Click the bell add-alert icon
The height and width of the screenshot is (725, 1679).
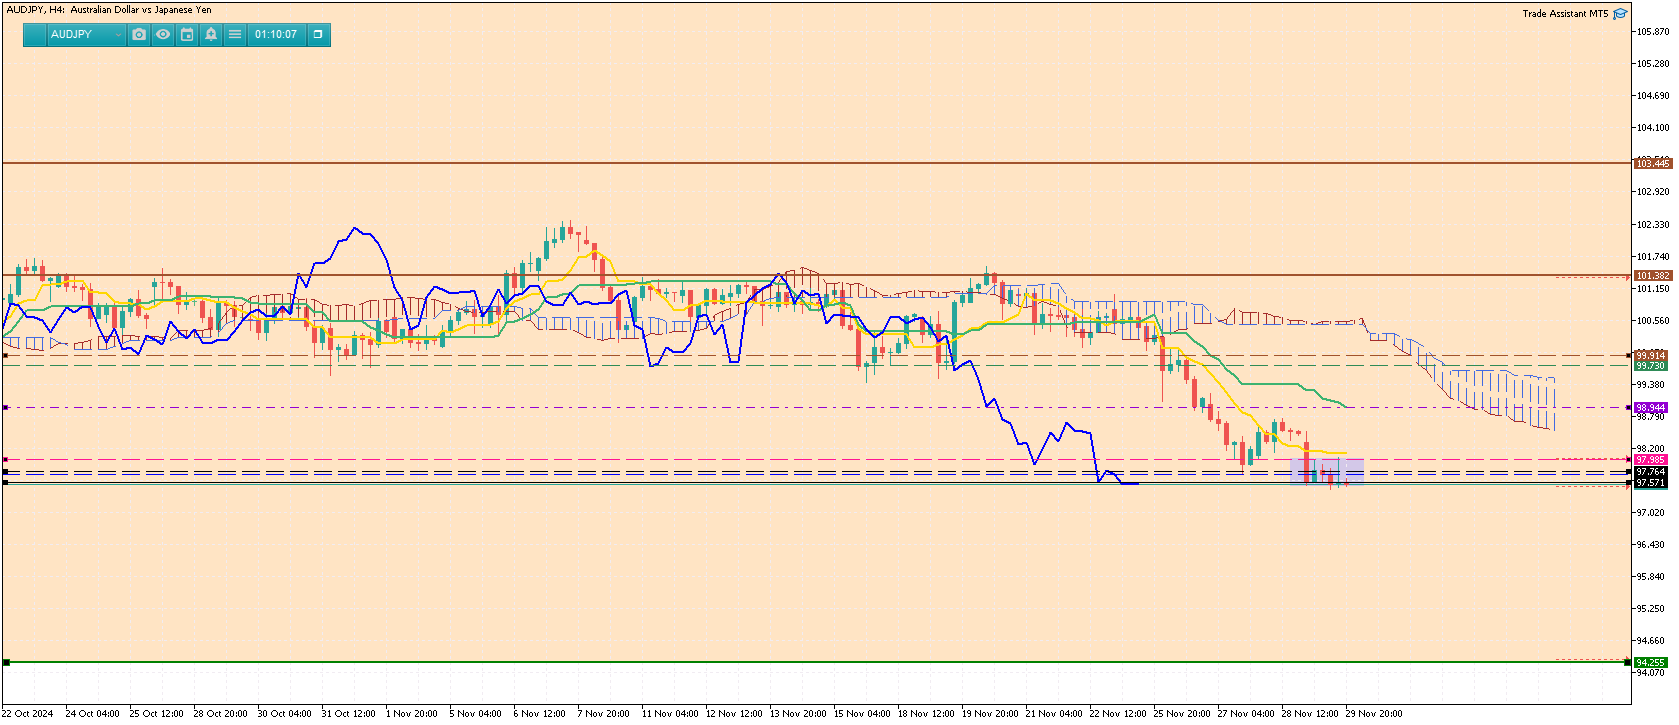[x=211, y=35]
